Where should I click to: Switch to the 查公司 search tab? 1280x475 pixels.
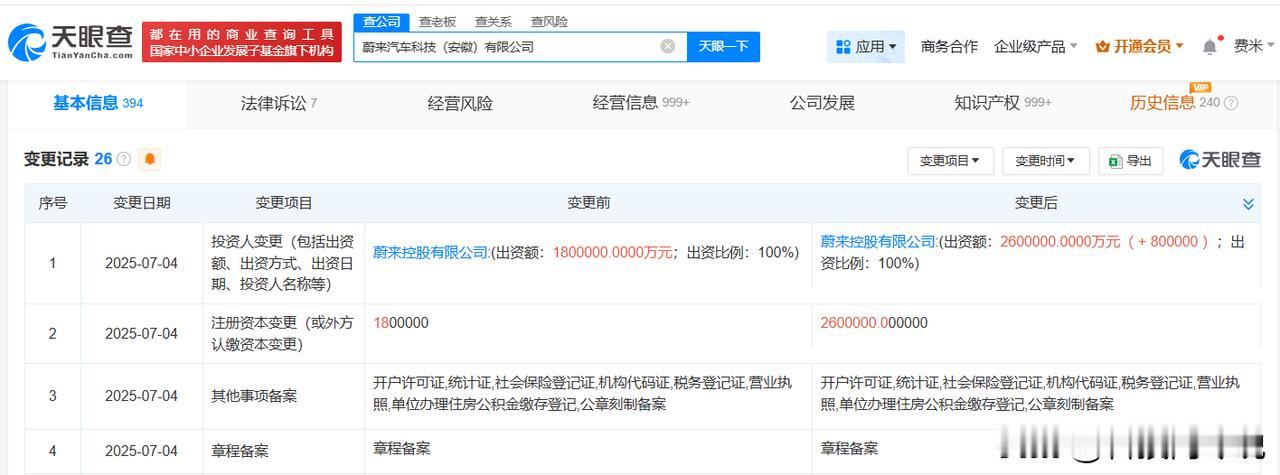pos(381,22)
